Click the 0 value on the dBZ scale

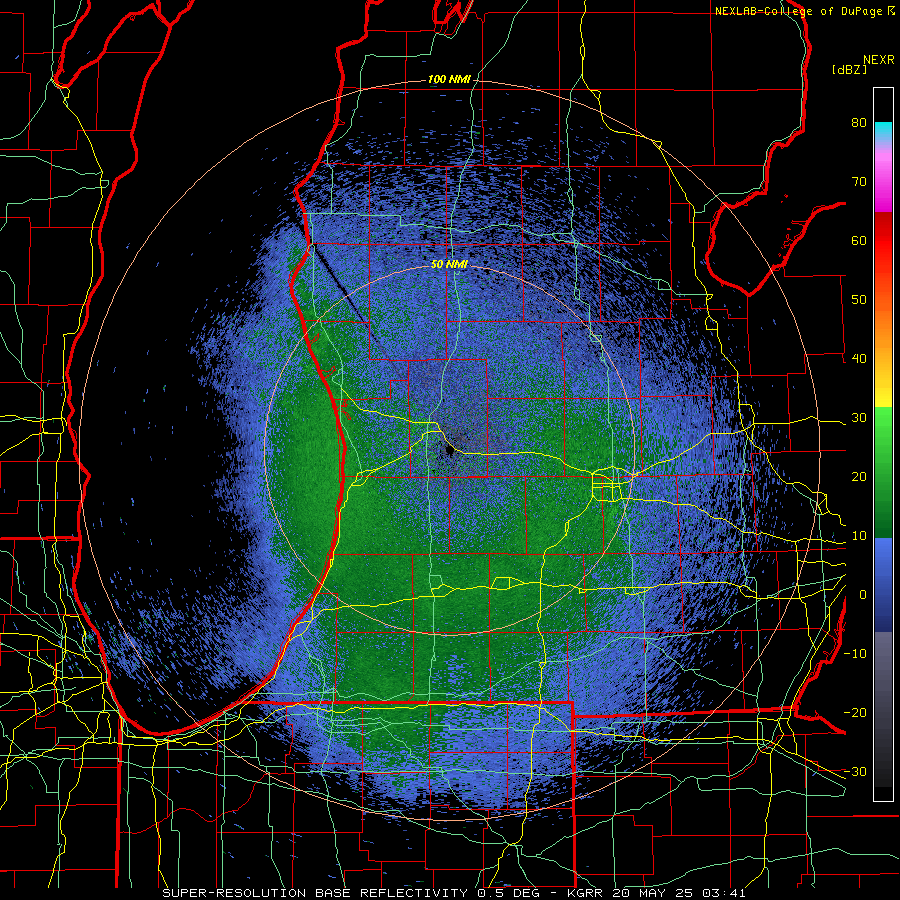tap(863, 595)
